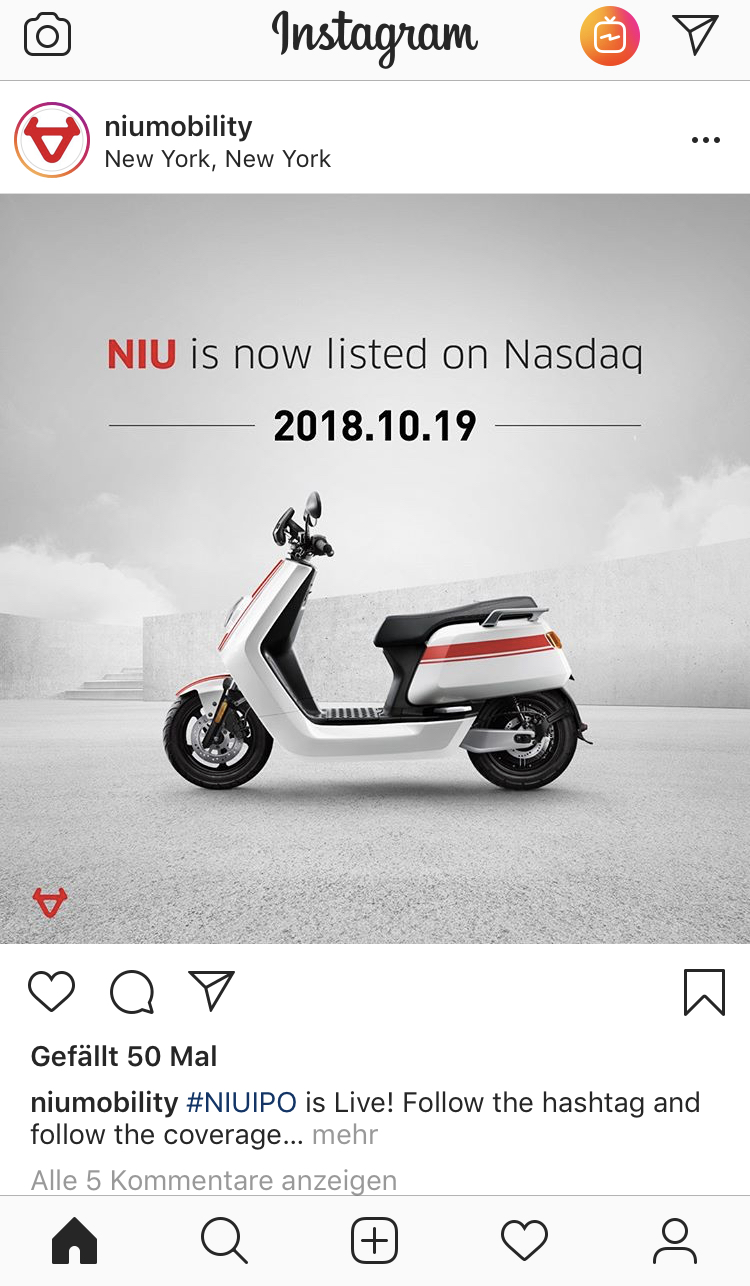
Task: Open direct messages paper plane in header
Action: tap(696, 36)
